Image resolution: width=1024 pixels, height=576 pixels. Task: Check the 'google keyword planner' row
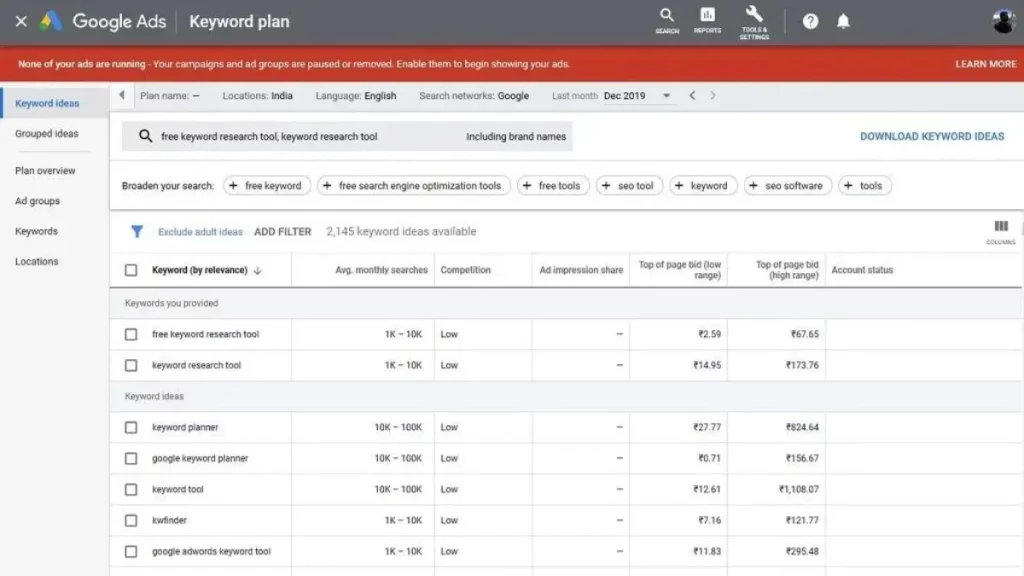click(x=131, y=458)
